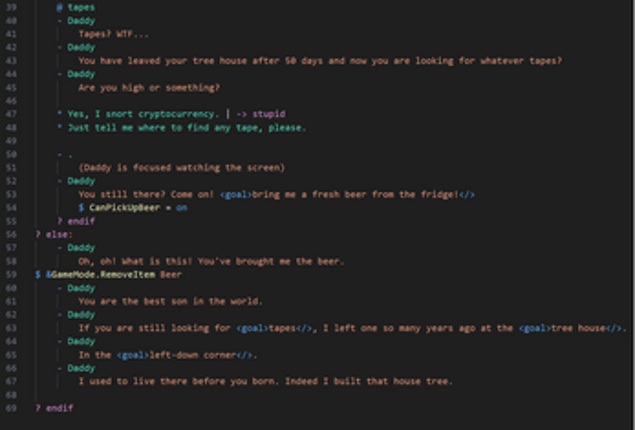Click the 'Daddy' speaker label on line 66
This screenshot has height=430, width=635.
[81, 368]
